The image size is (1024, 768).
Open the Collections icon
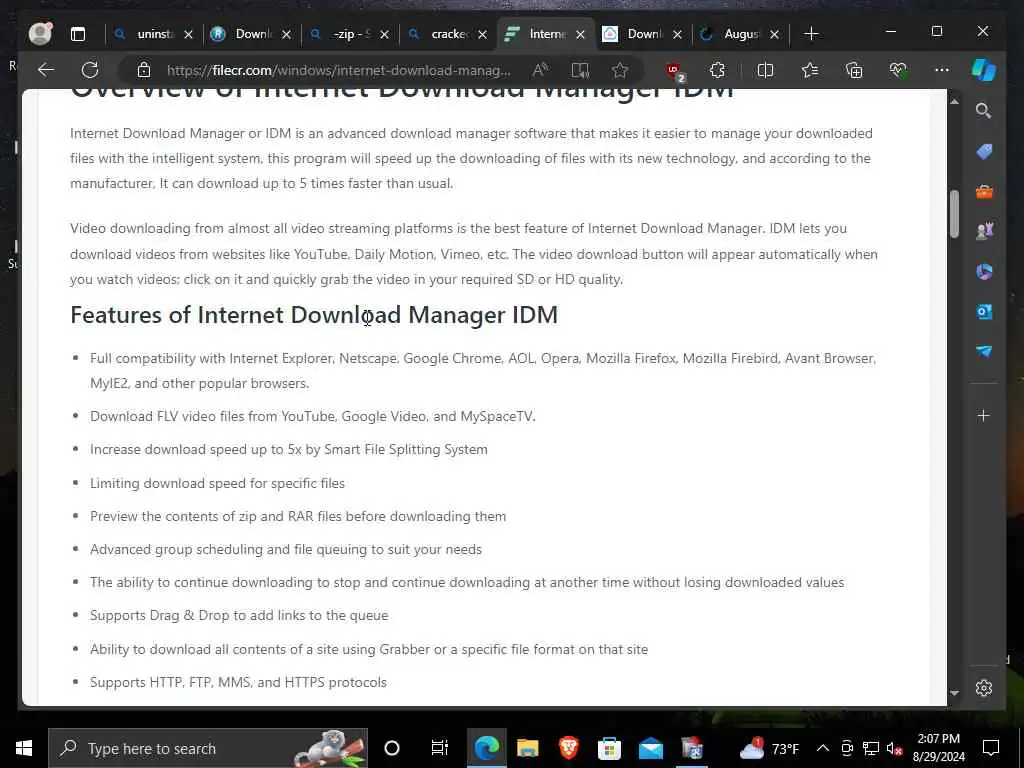(x=854, y=70)
